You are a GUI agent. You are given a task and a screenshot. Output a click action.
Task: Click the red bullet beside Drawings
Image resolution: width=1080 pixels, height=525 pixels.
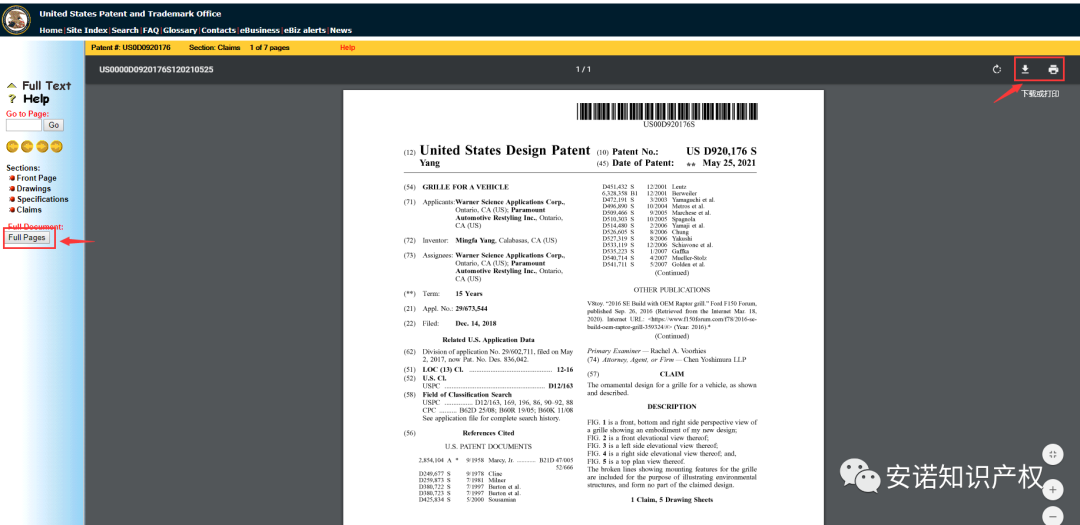click(x=12, y=189)
